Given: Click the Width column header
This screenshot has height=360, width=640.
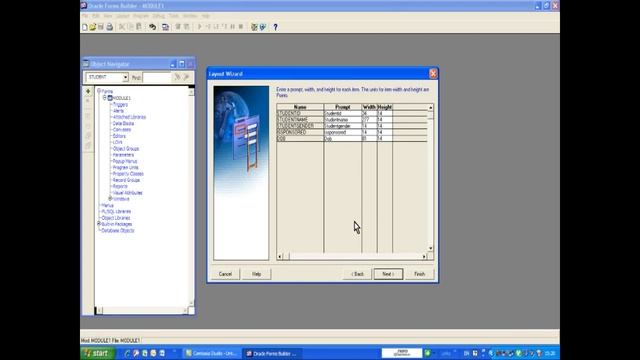Looking at the screenshot, I should (369, 107).
